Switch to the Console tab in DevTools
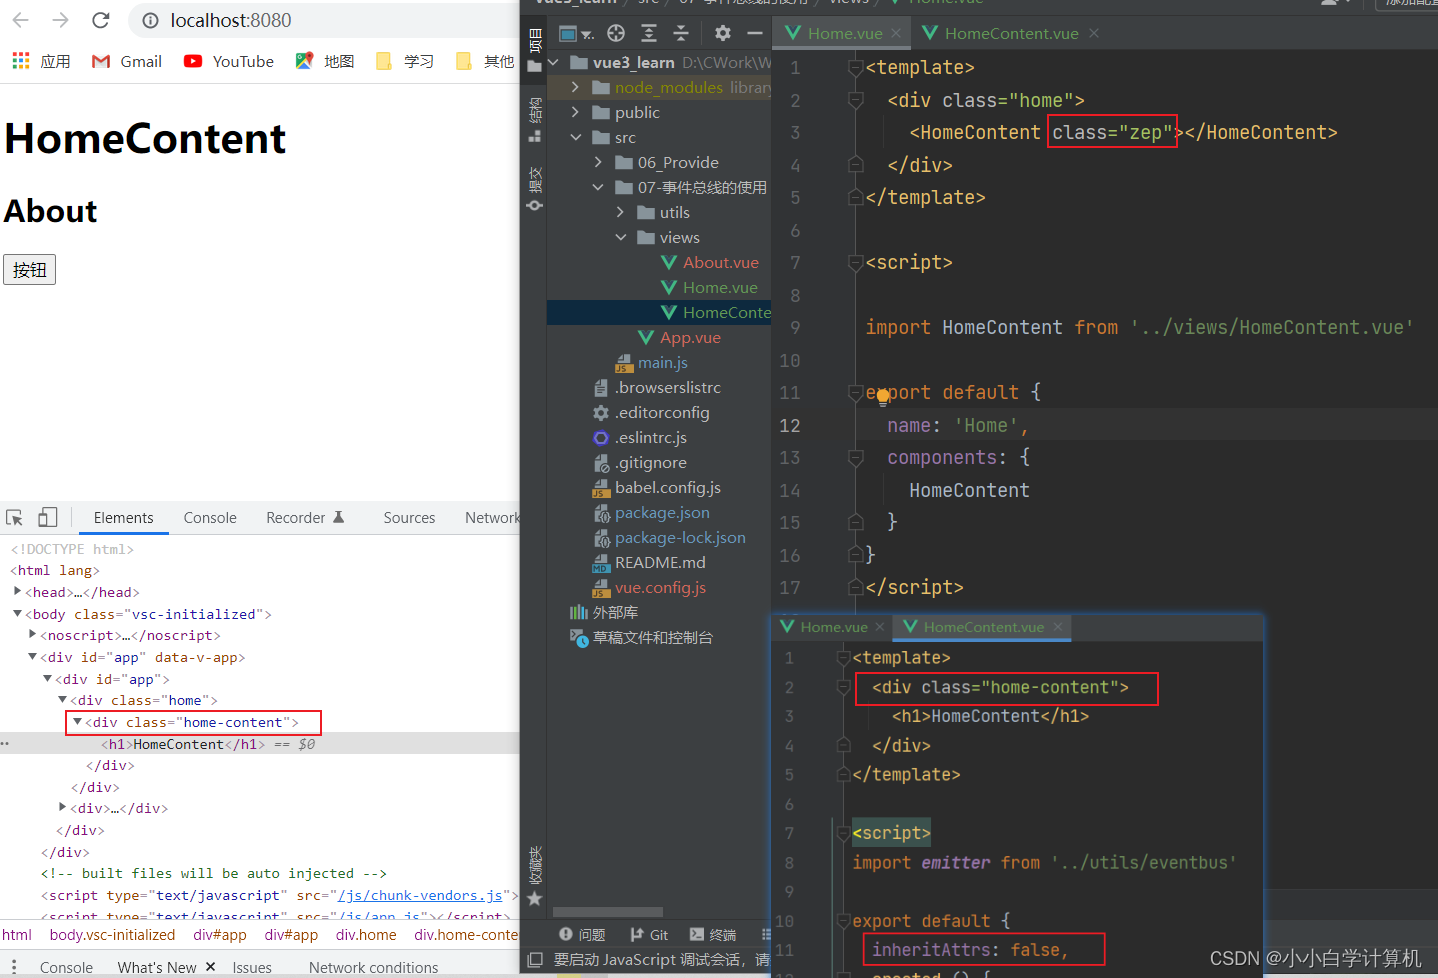Image resolution: width=1438 pixels, height=978 pixels. pos(210,517)
